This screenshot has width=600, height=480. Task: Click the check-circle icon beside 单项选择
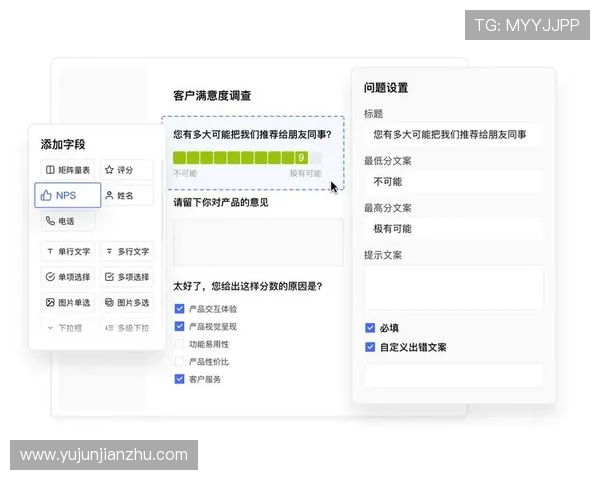[50, 277]
